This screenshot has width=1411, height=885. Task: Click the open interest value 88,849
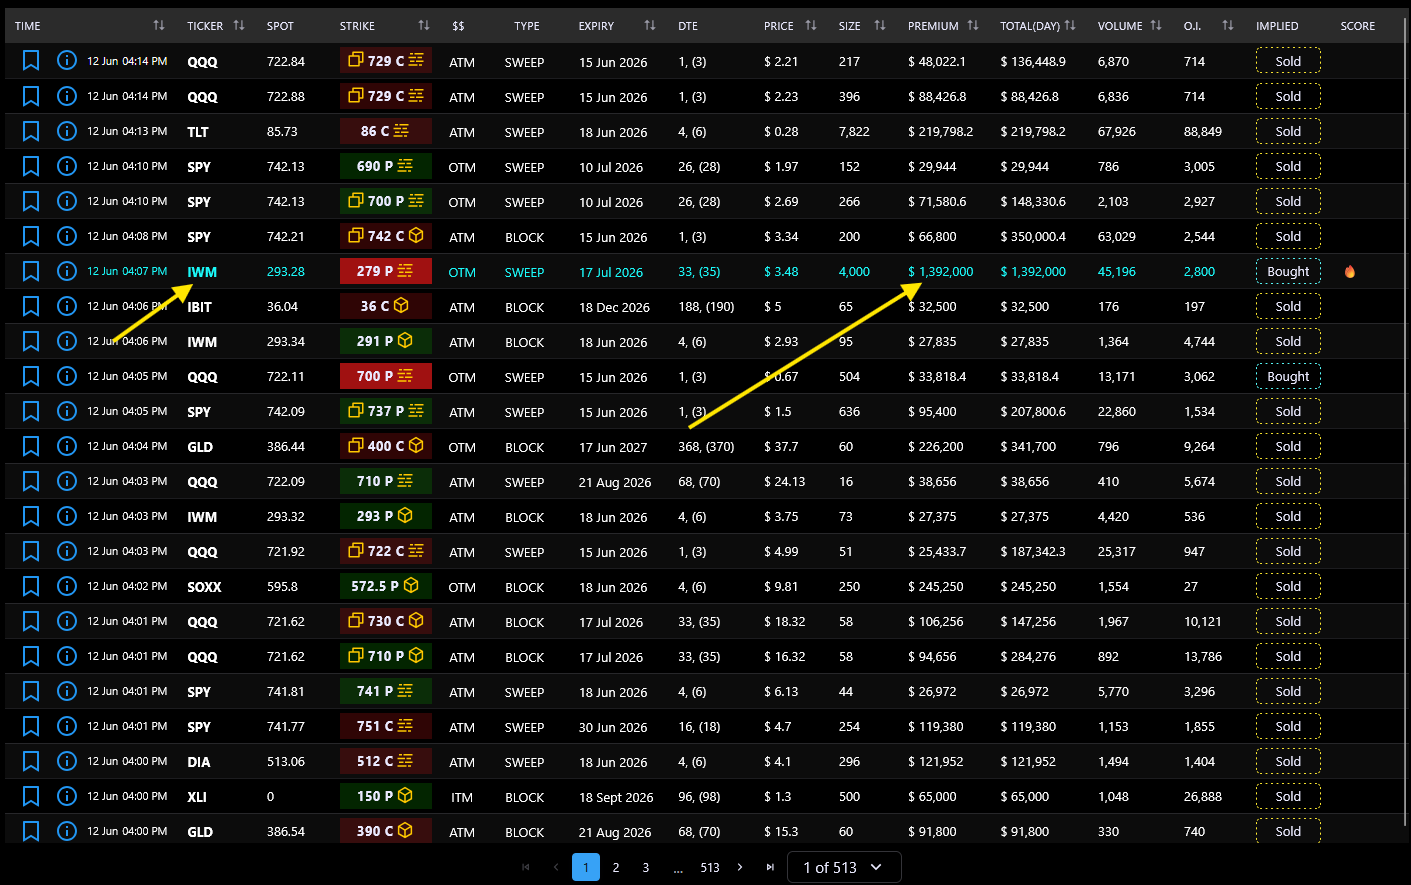click(1203, 132)
